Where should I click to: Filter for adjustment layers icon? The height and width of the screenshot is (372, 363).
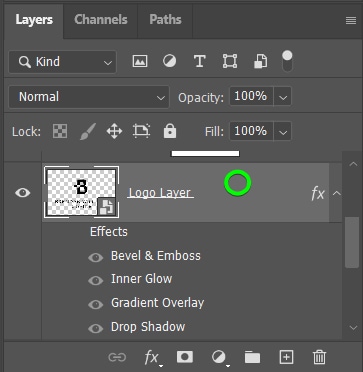point(169,61)
